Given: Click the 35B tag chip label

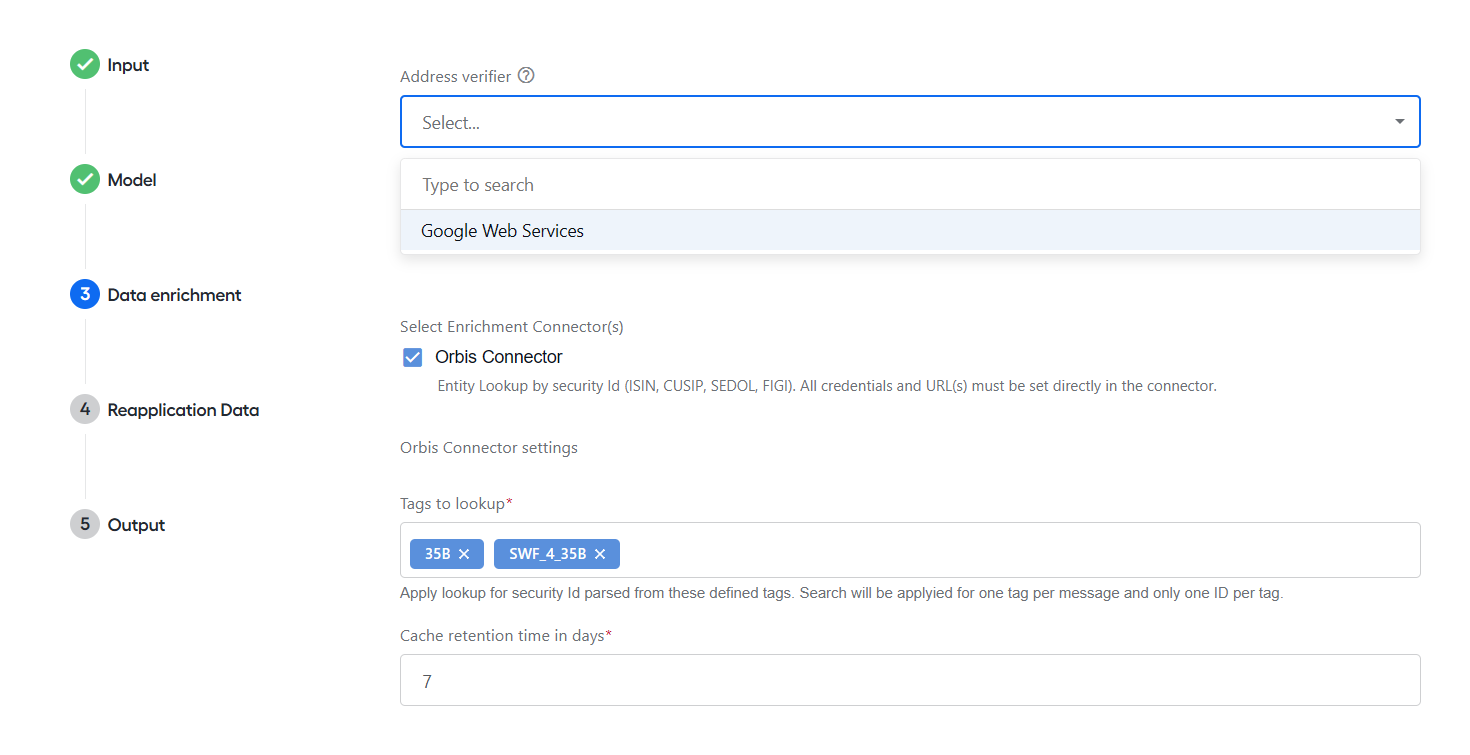Looking at the screenshot, I should (x=437, y=554).
